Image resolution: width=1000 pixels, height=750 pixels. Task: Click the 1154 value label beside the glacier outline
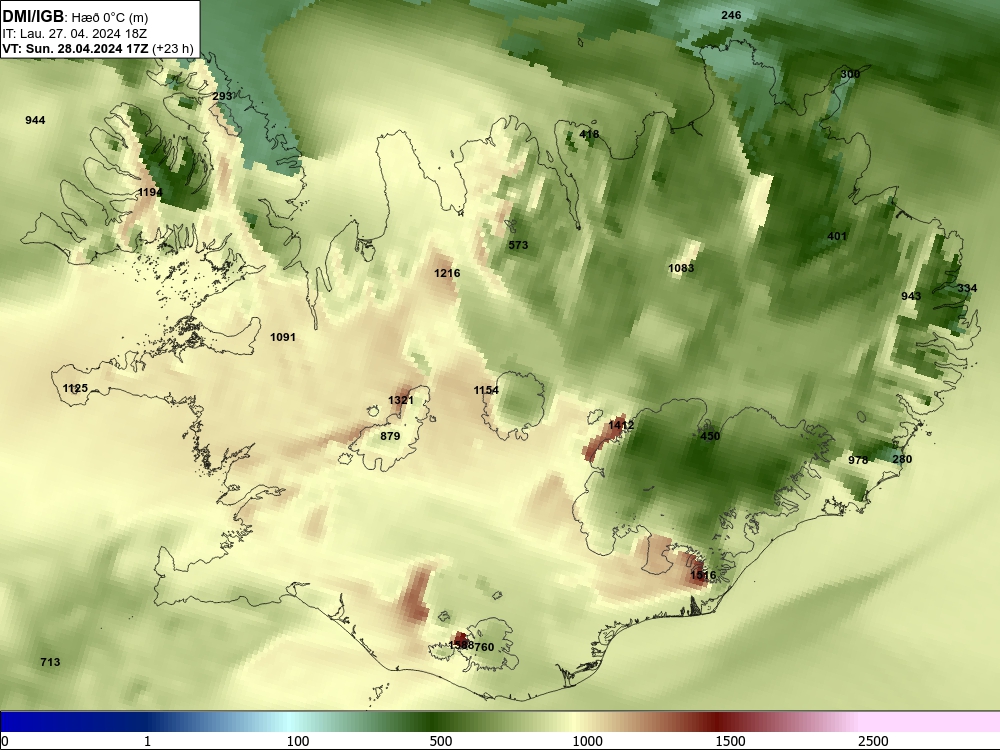pos(487,390)
